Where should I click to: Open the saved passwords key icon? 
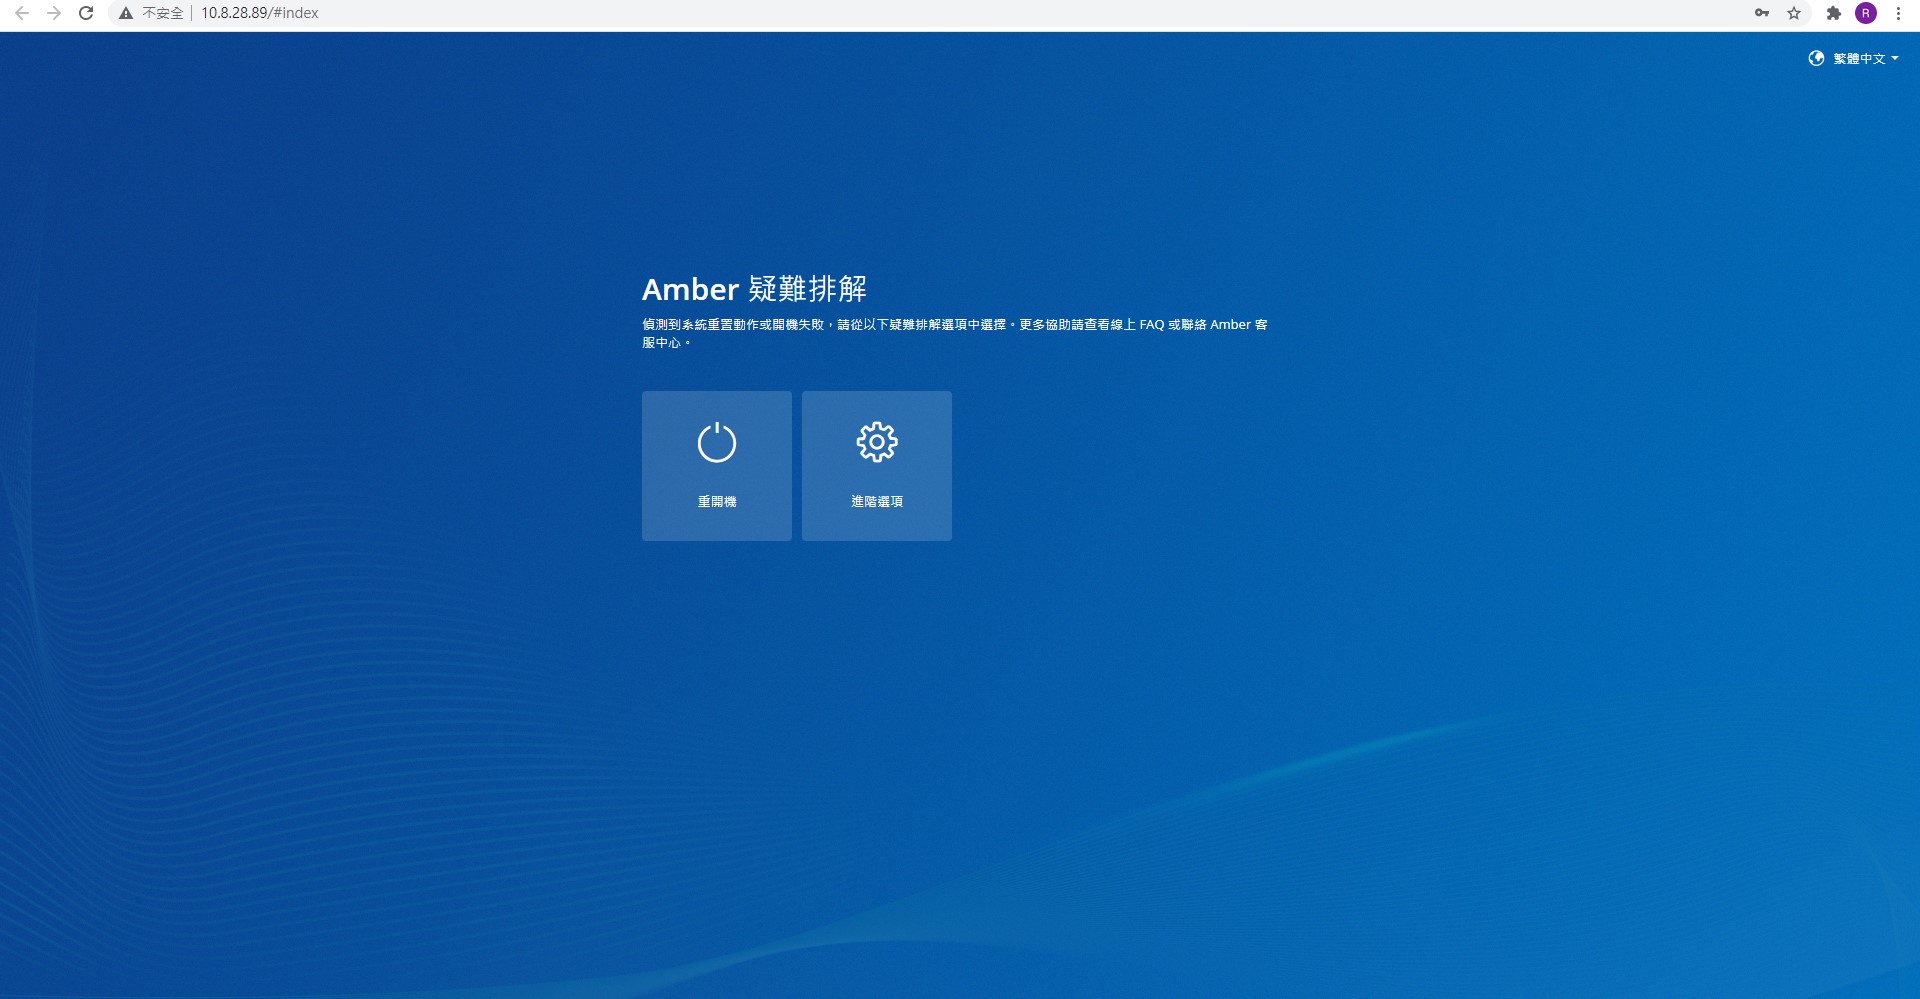1762,13
